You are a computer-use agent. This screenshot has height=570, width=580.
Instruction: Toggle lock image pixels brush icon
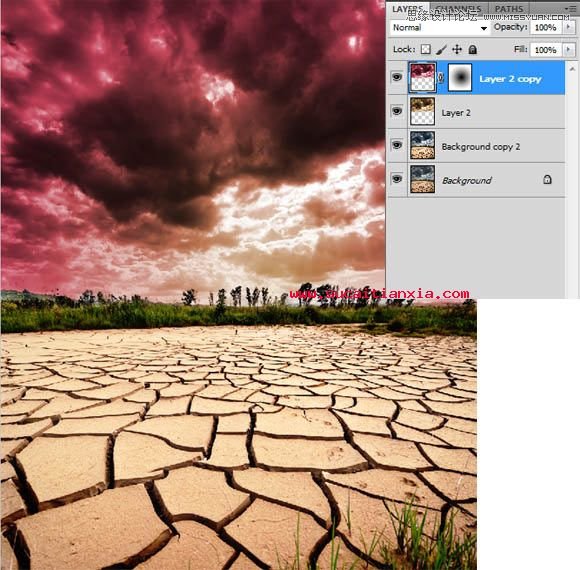(442, 49)
